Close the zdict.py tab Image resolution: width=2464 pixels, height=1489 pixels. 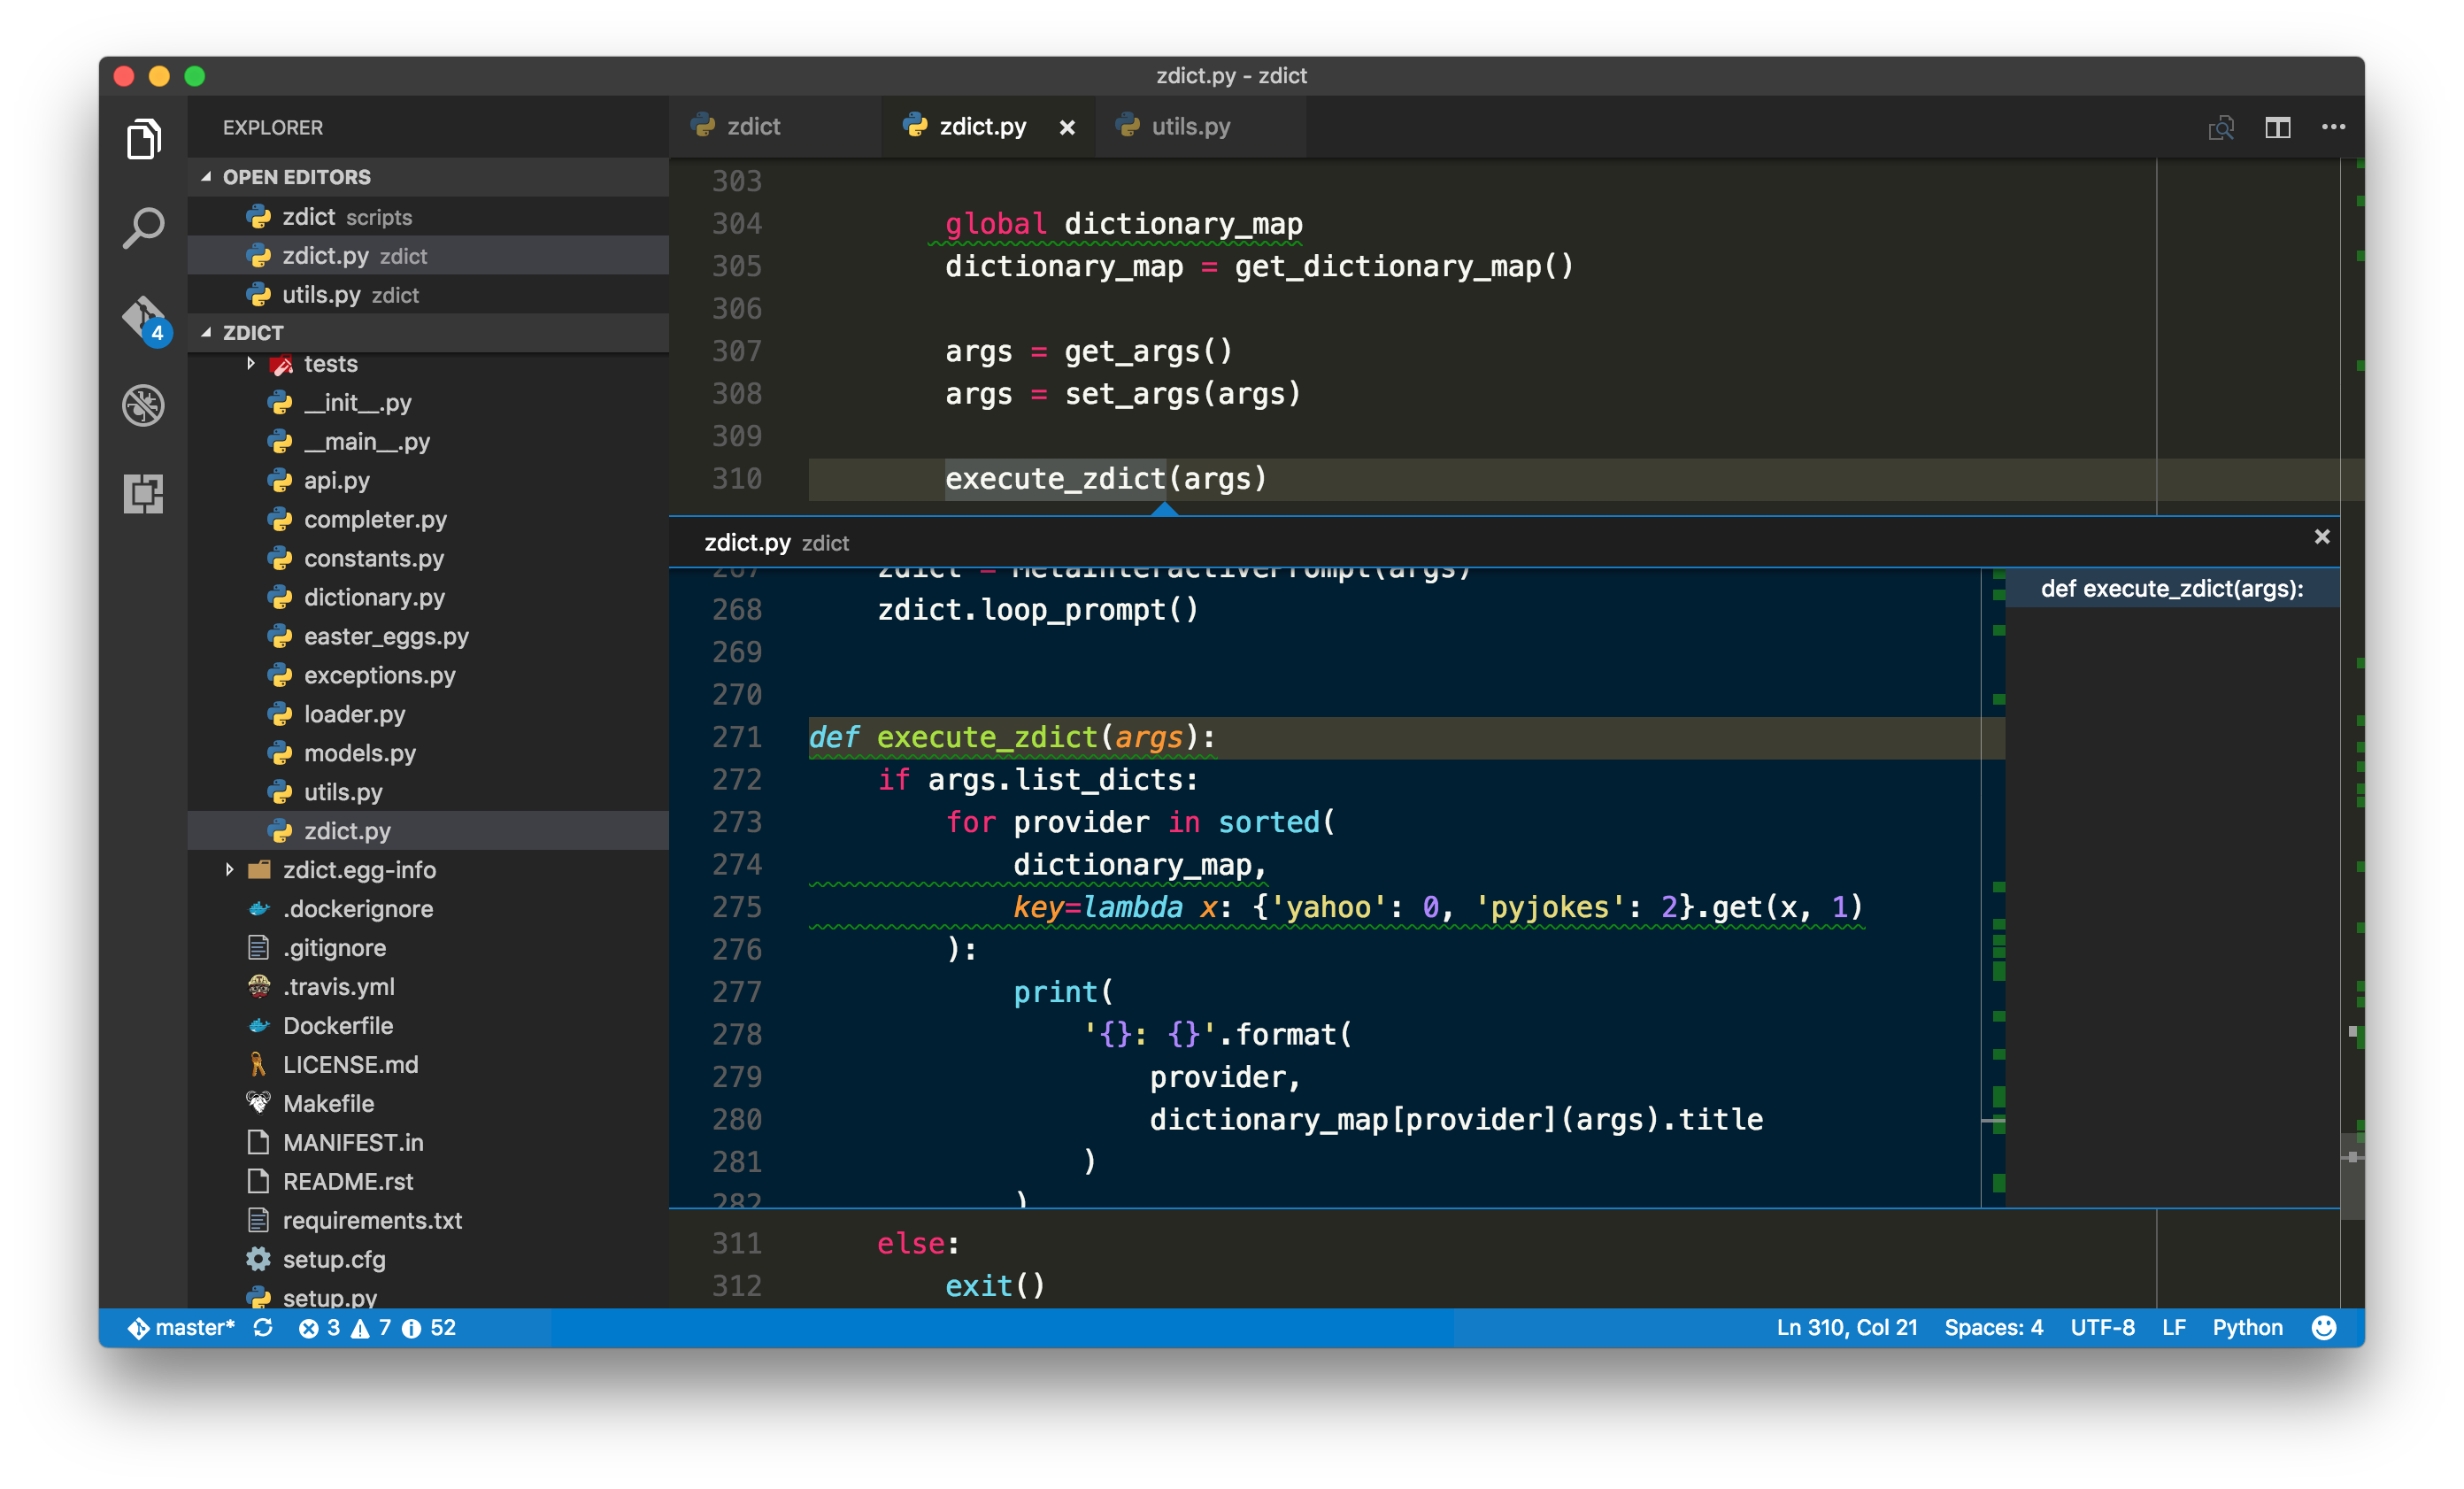pyautogui.click(x=1067, y=127)
